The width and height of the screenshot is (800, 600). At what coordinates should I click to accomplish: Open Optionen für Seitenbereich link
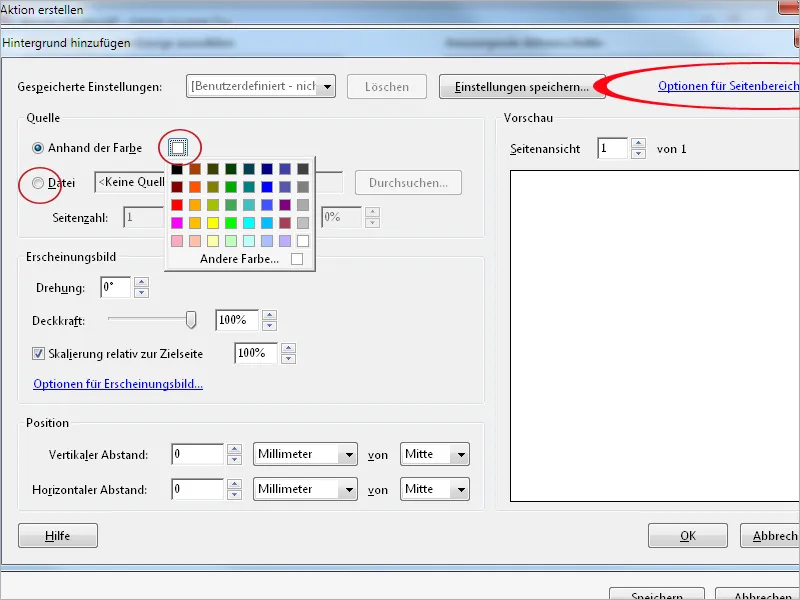click(x=729, y=86)
